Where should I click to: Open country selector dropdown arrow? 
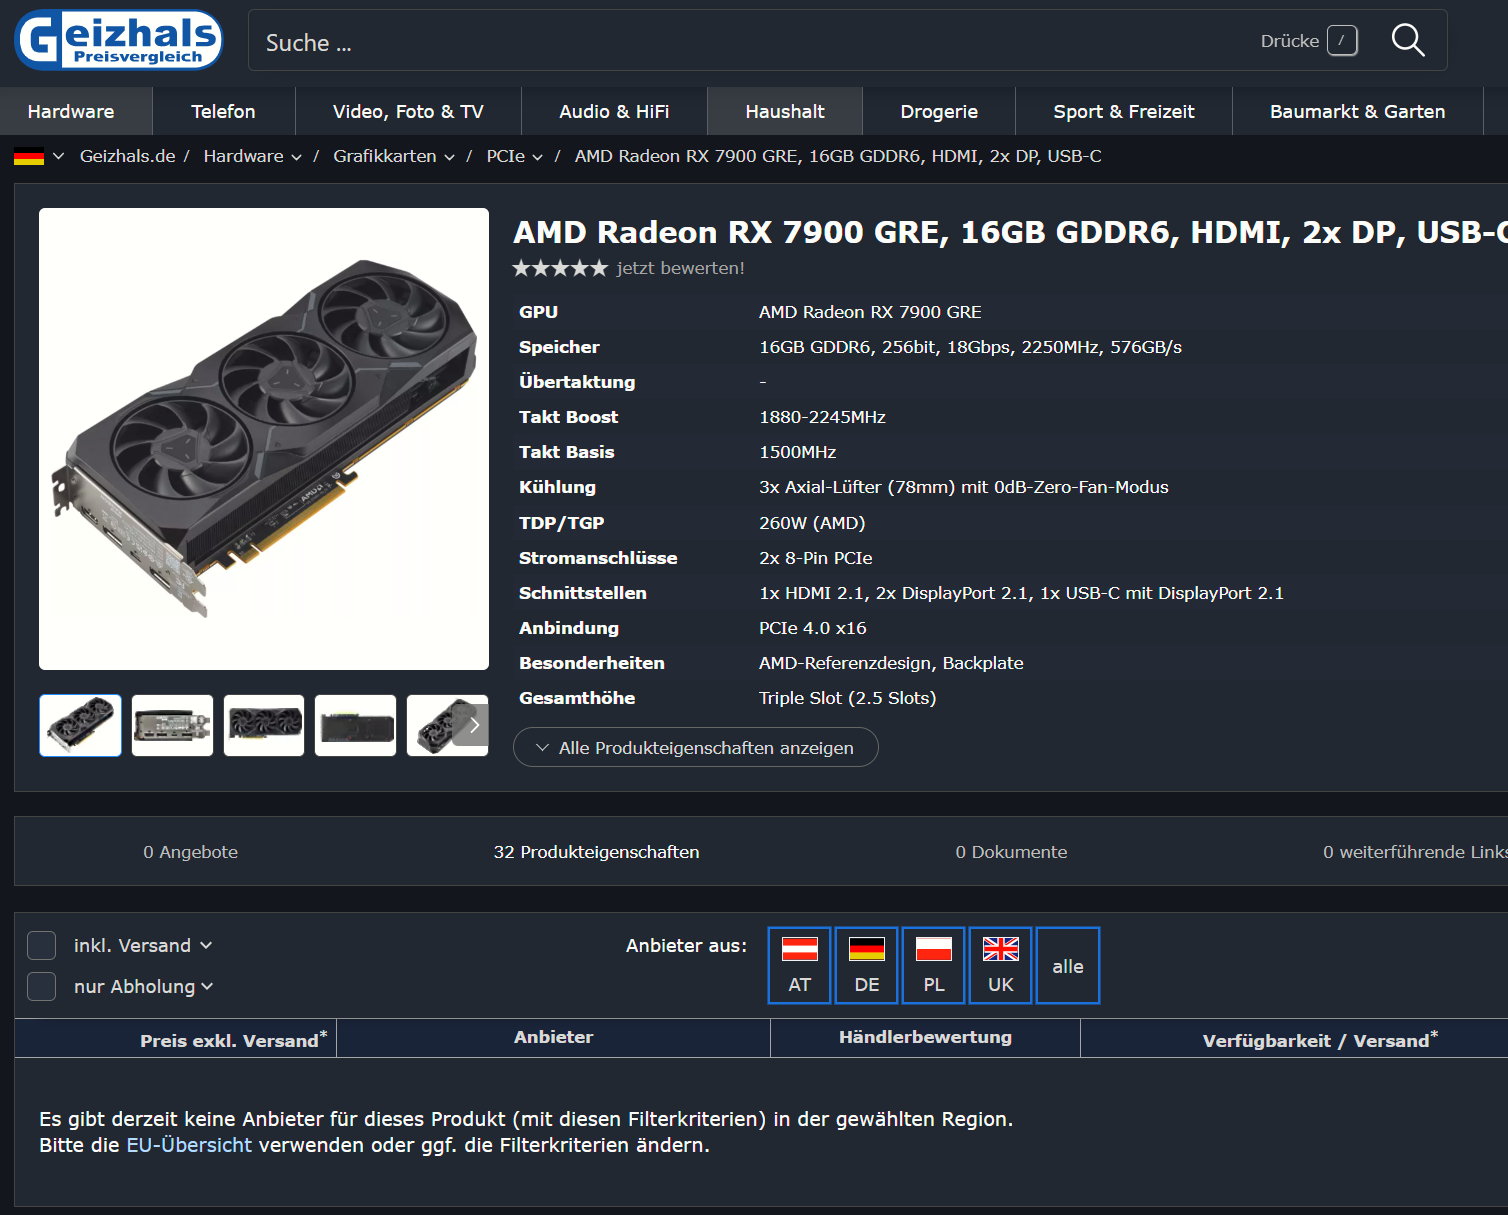(58, 156)
